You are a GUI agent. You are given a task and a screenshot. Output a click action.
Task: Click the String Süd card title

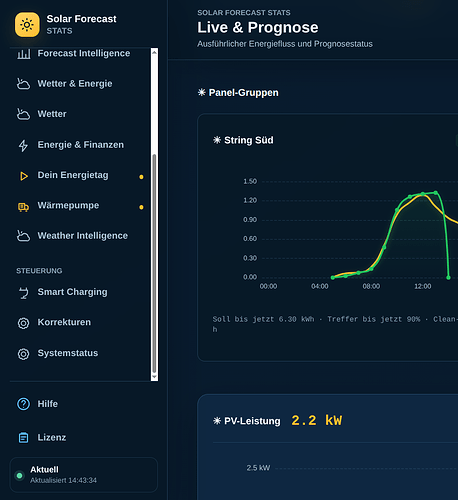(249, 140)
